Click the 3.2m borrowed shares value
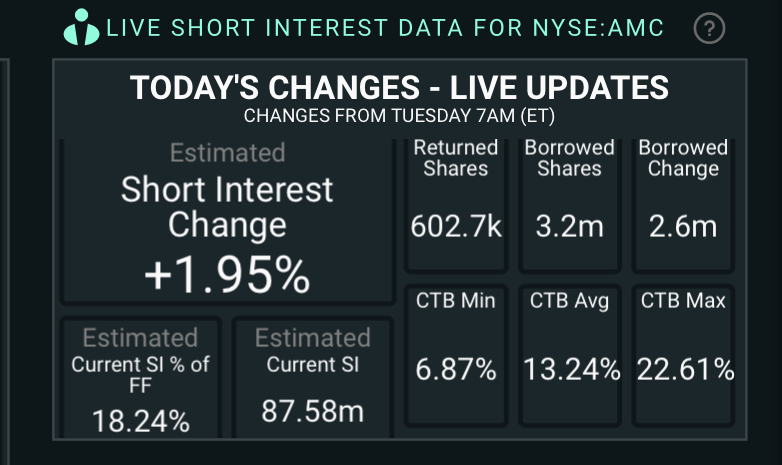Viewport: 782px width, 465px height. 569,227
